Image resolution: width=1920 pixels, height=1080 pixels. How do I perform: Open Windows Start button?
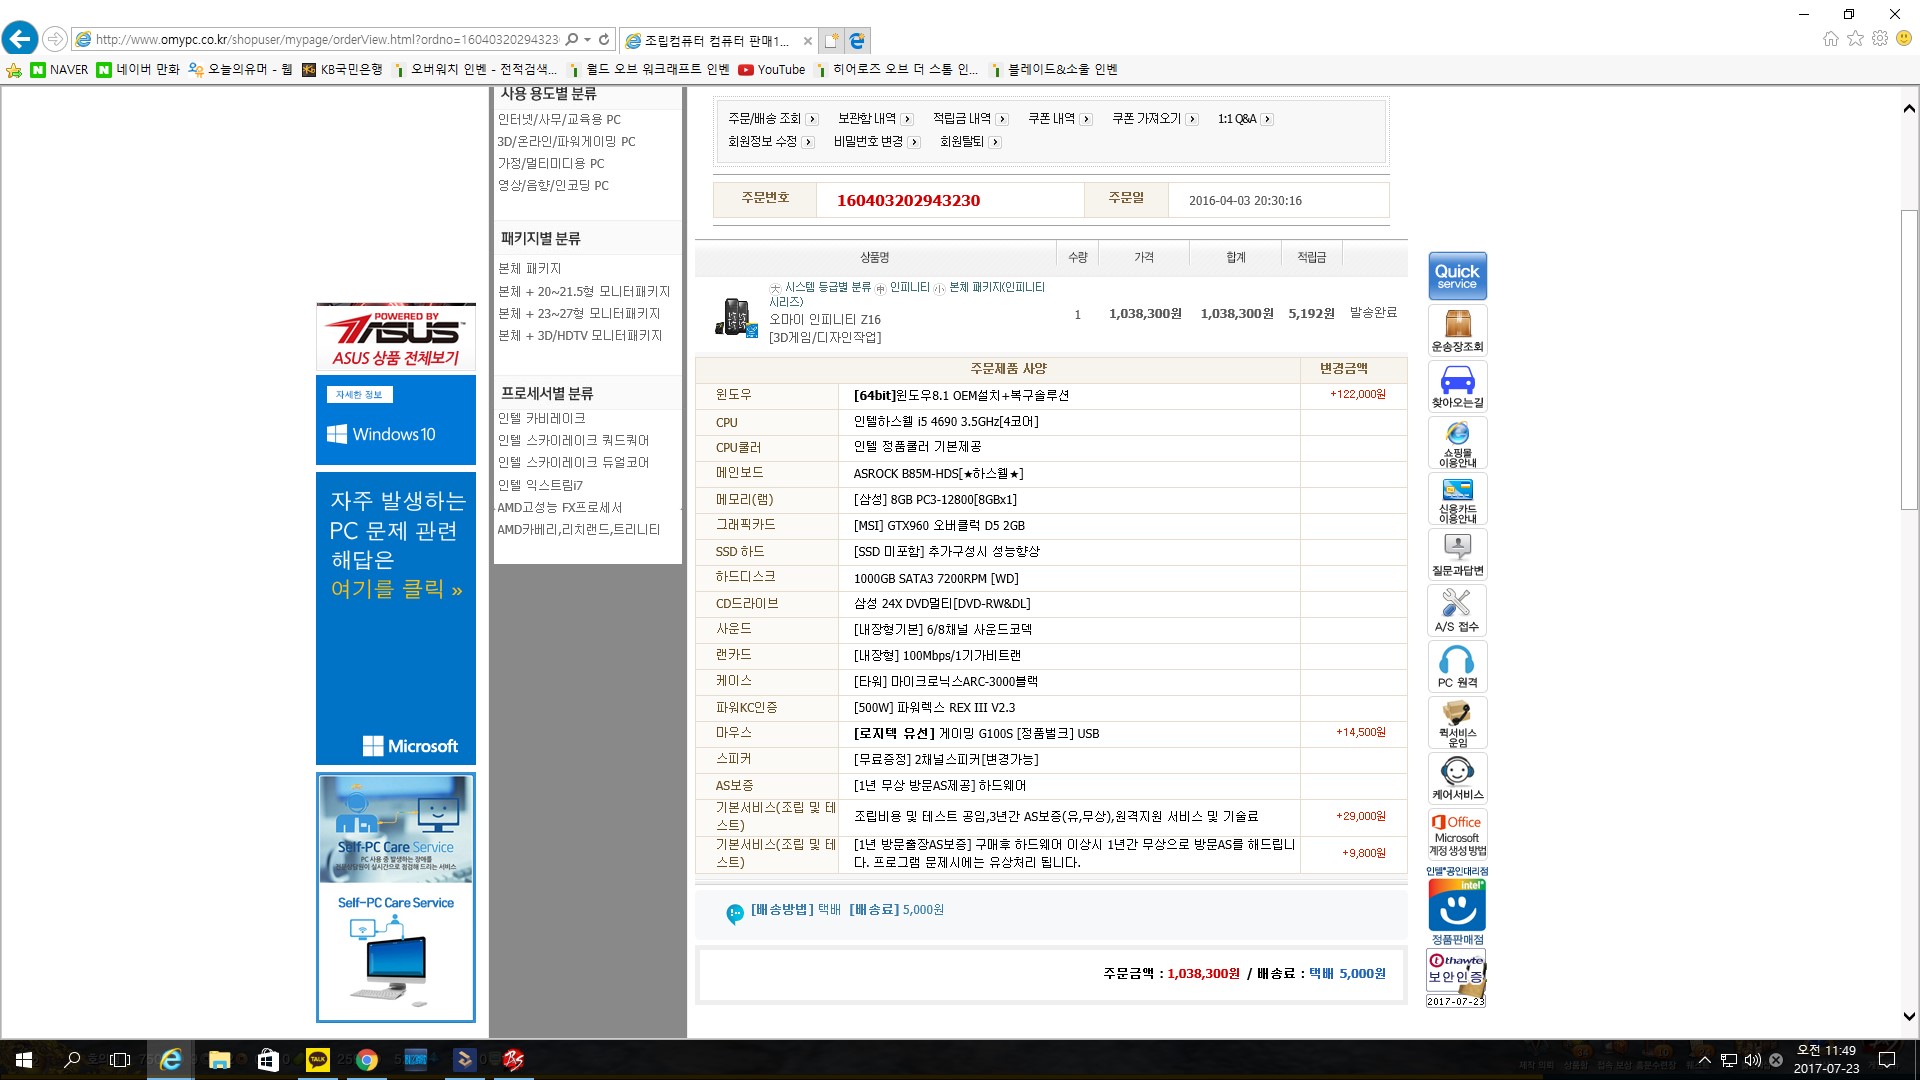click(24, 1060)
